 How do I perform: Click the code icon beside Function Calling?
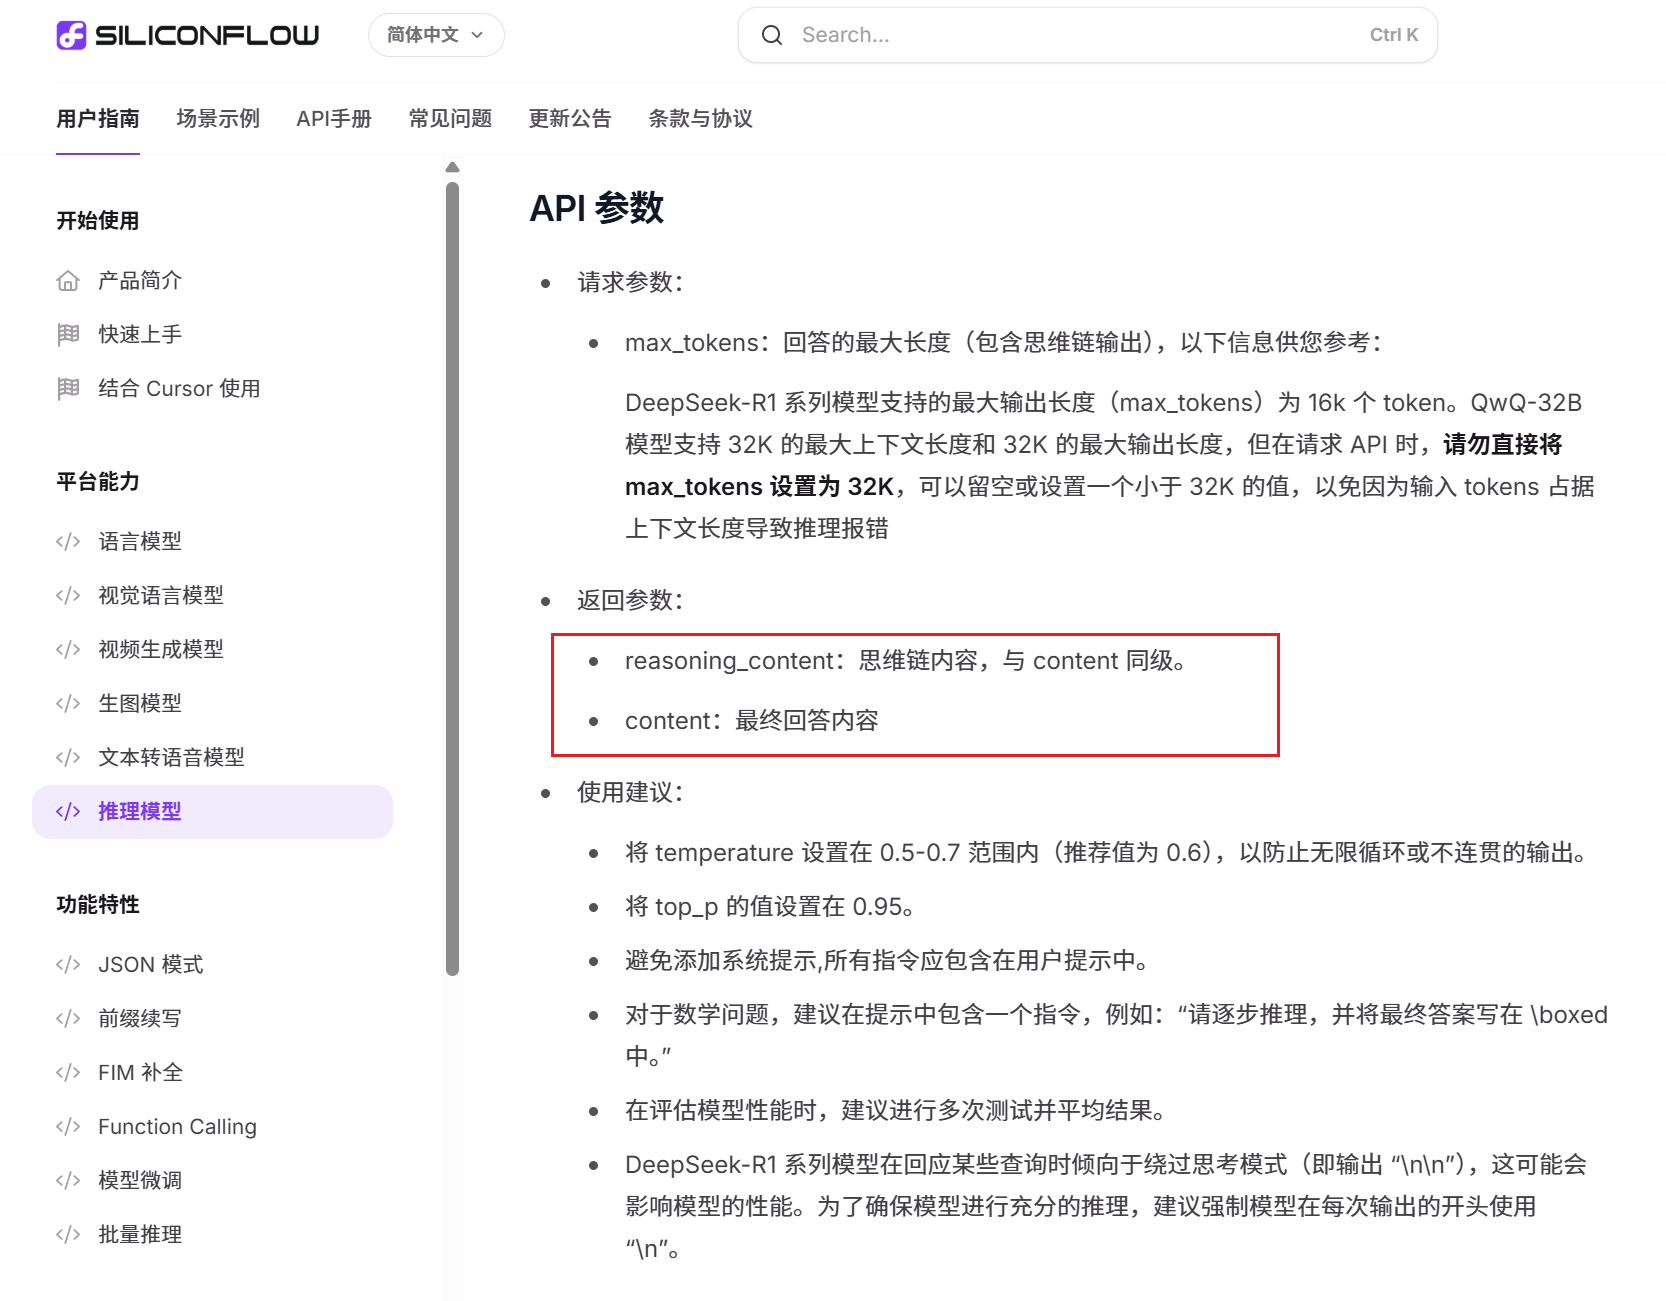[68, 1127]
